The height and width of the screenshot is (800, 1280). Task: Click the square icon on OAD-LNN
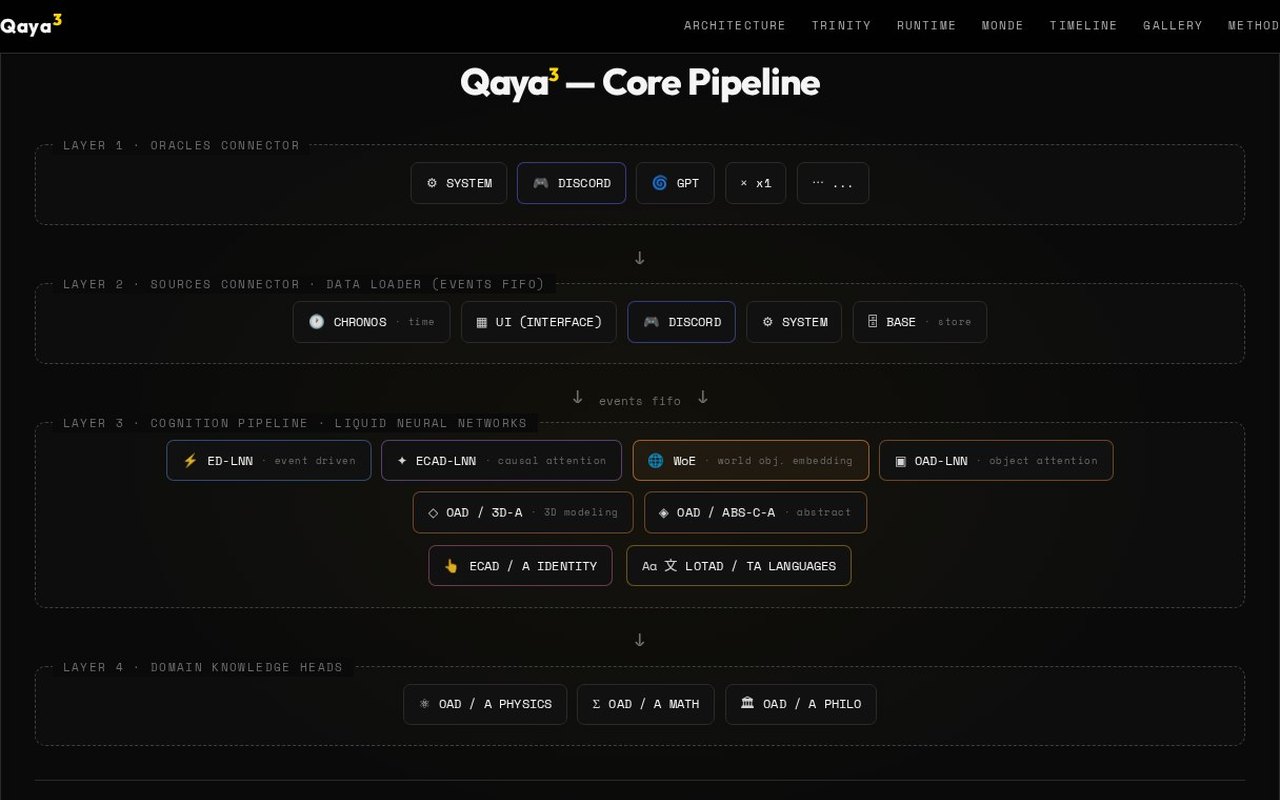(x=900, y=461)
